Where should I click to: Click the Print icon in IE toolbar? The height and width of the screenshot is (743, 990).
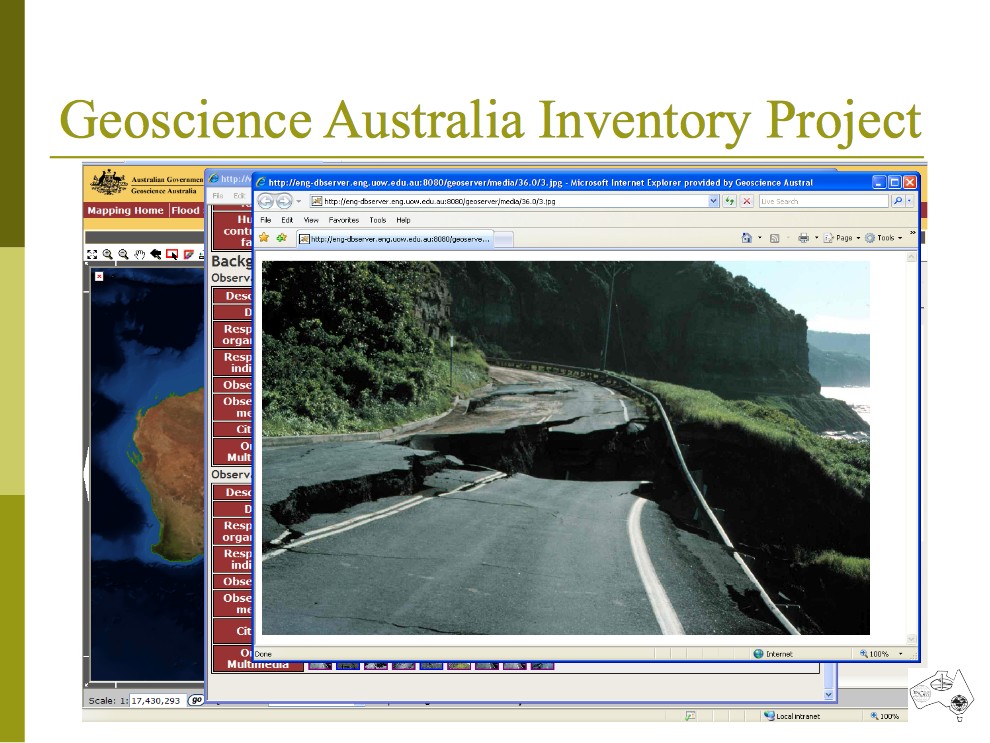click(803, 238)
